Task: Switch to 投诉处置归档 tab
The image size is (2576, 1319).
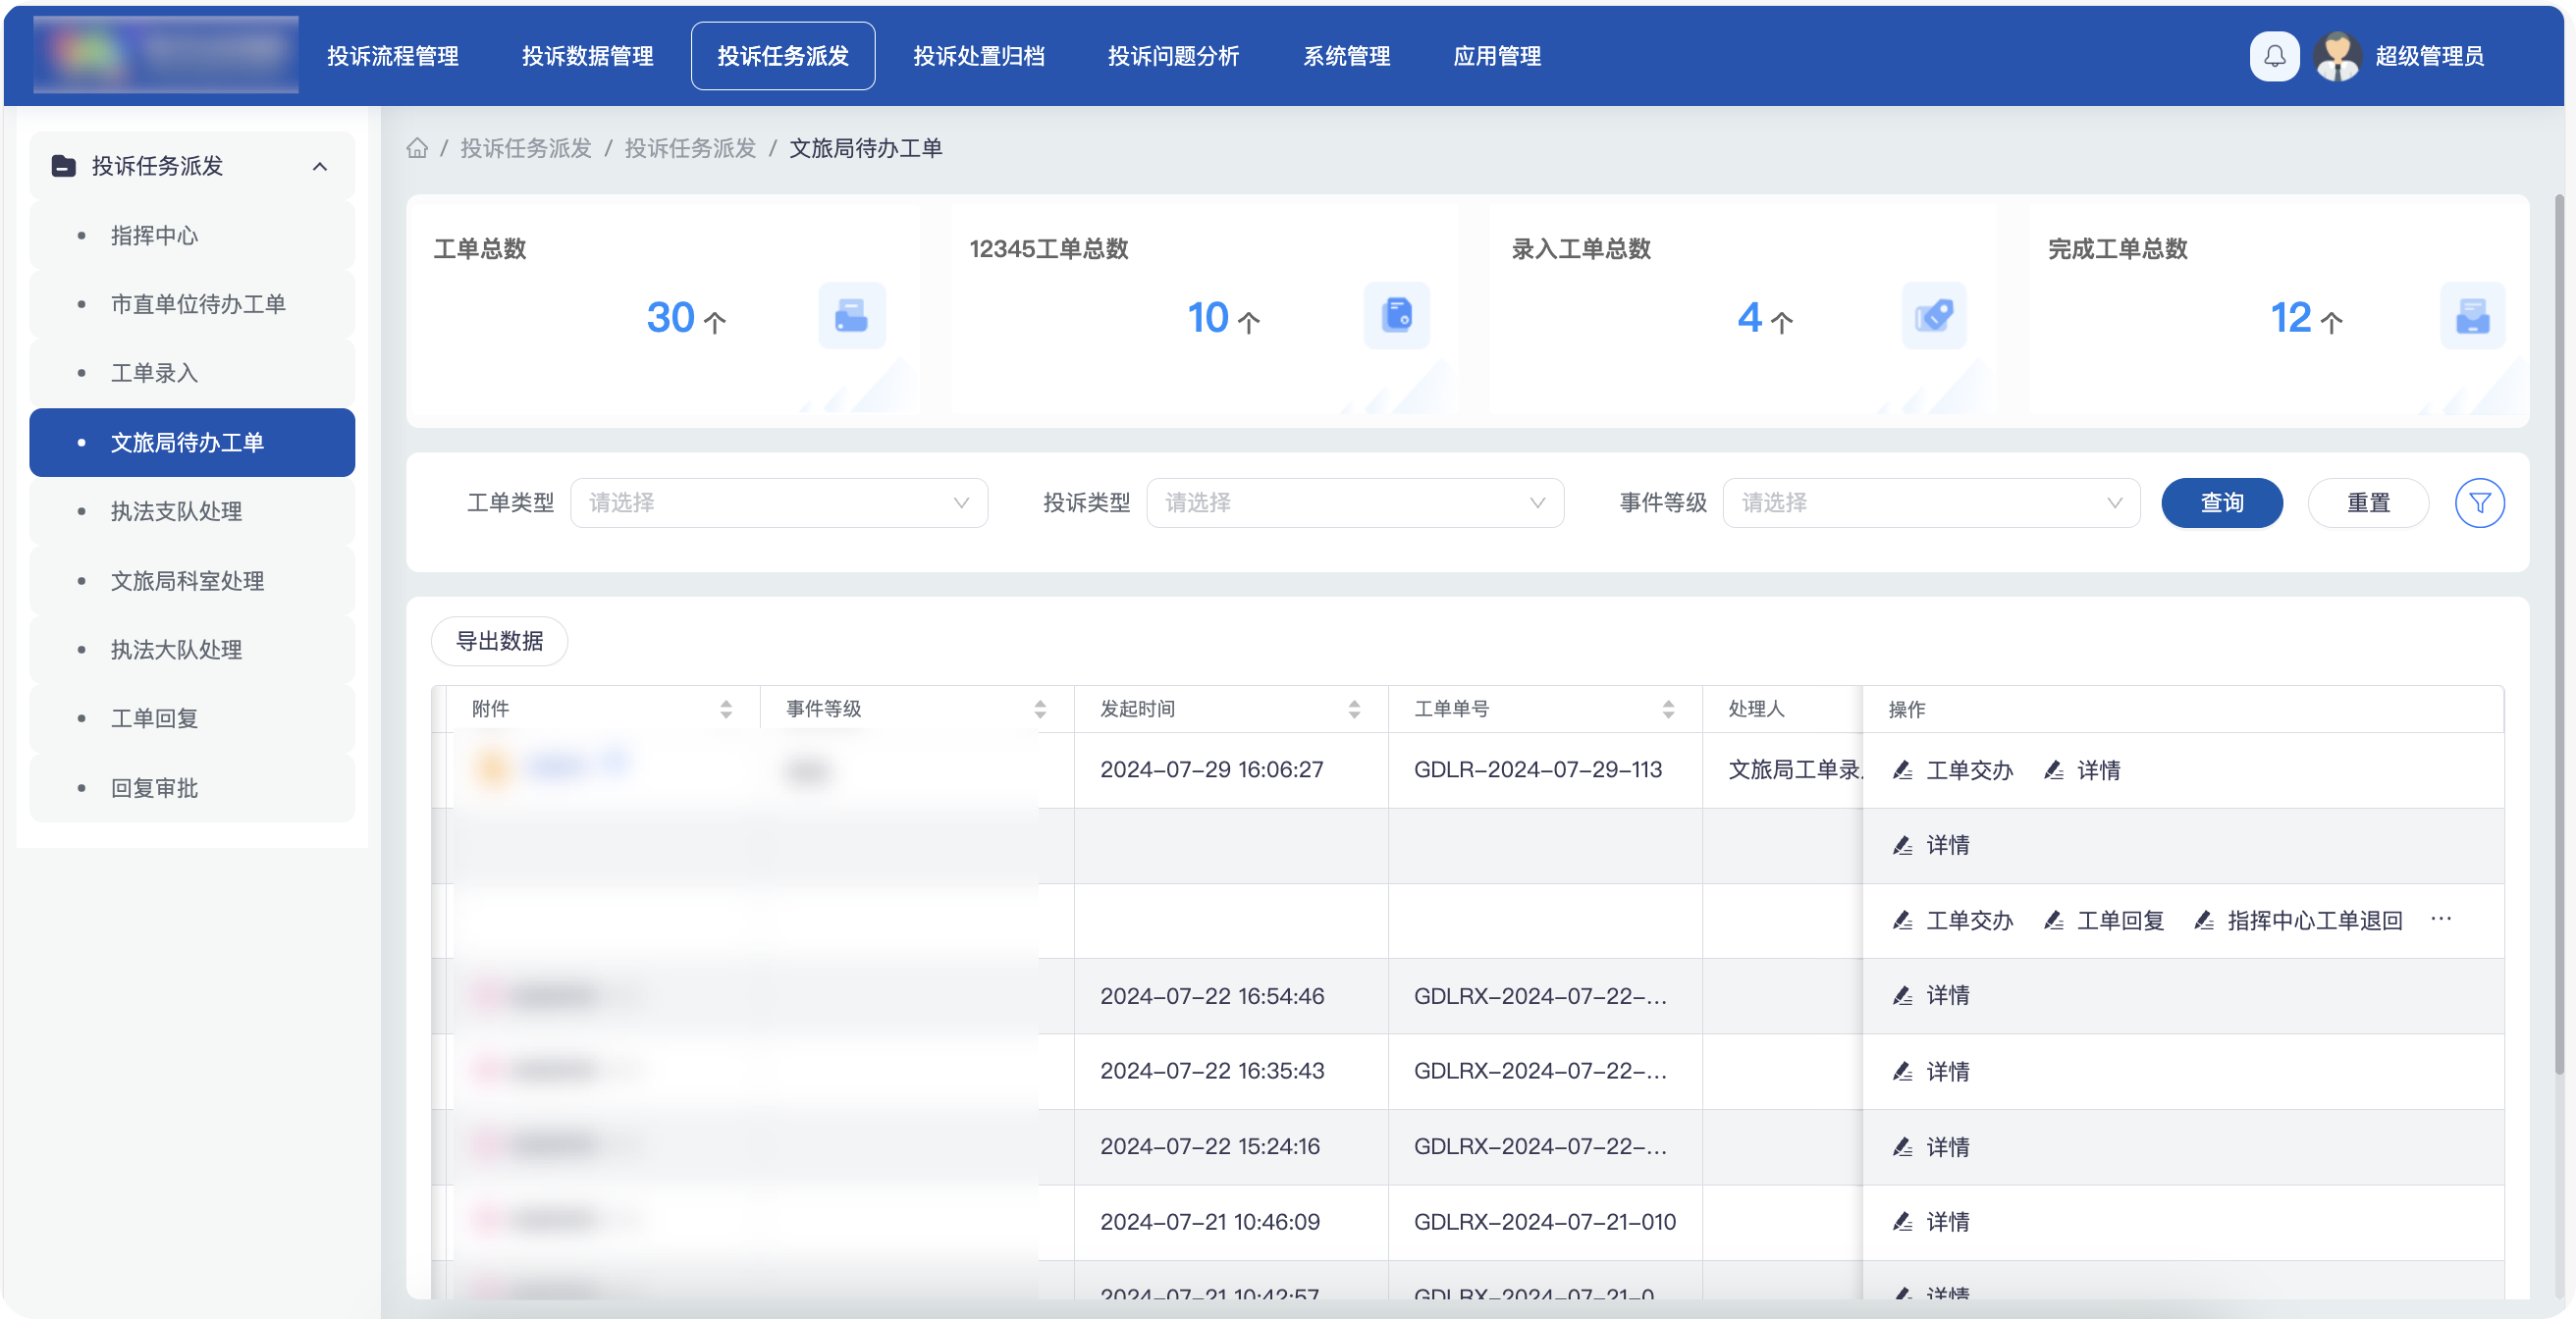Action: pyautogui.click(x=978, y=56)
